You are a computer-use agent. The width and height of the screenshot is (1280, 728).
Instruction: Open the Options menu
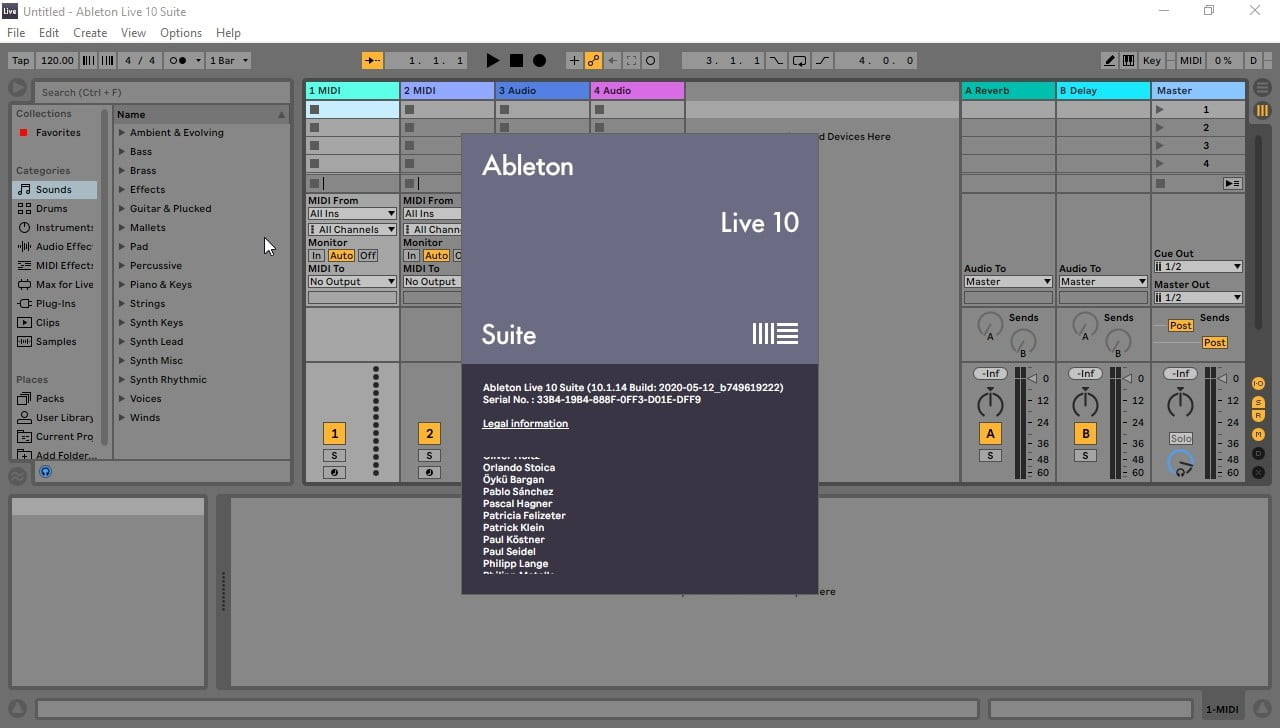click(x=181, y=33)
